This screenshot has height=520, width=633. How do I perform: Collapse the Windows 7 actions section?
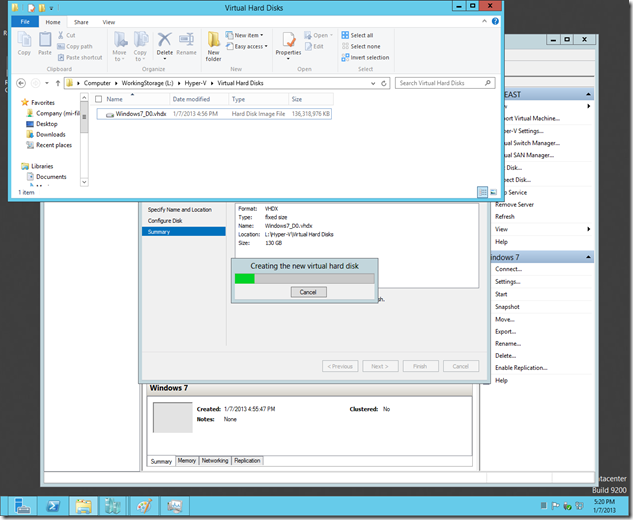(x=588, y=257)
